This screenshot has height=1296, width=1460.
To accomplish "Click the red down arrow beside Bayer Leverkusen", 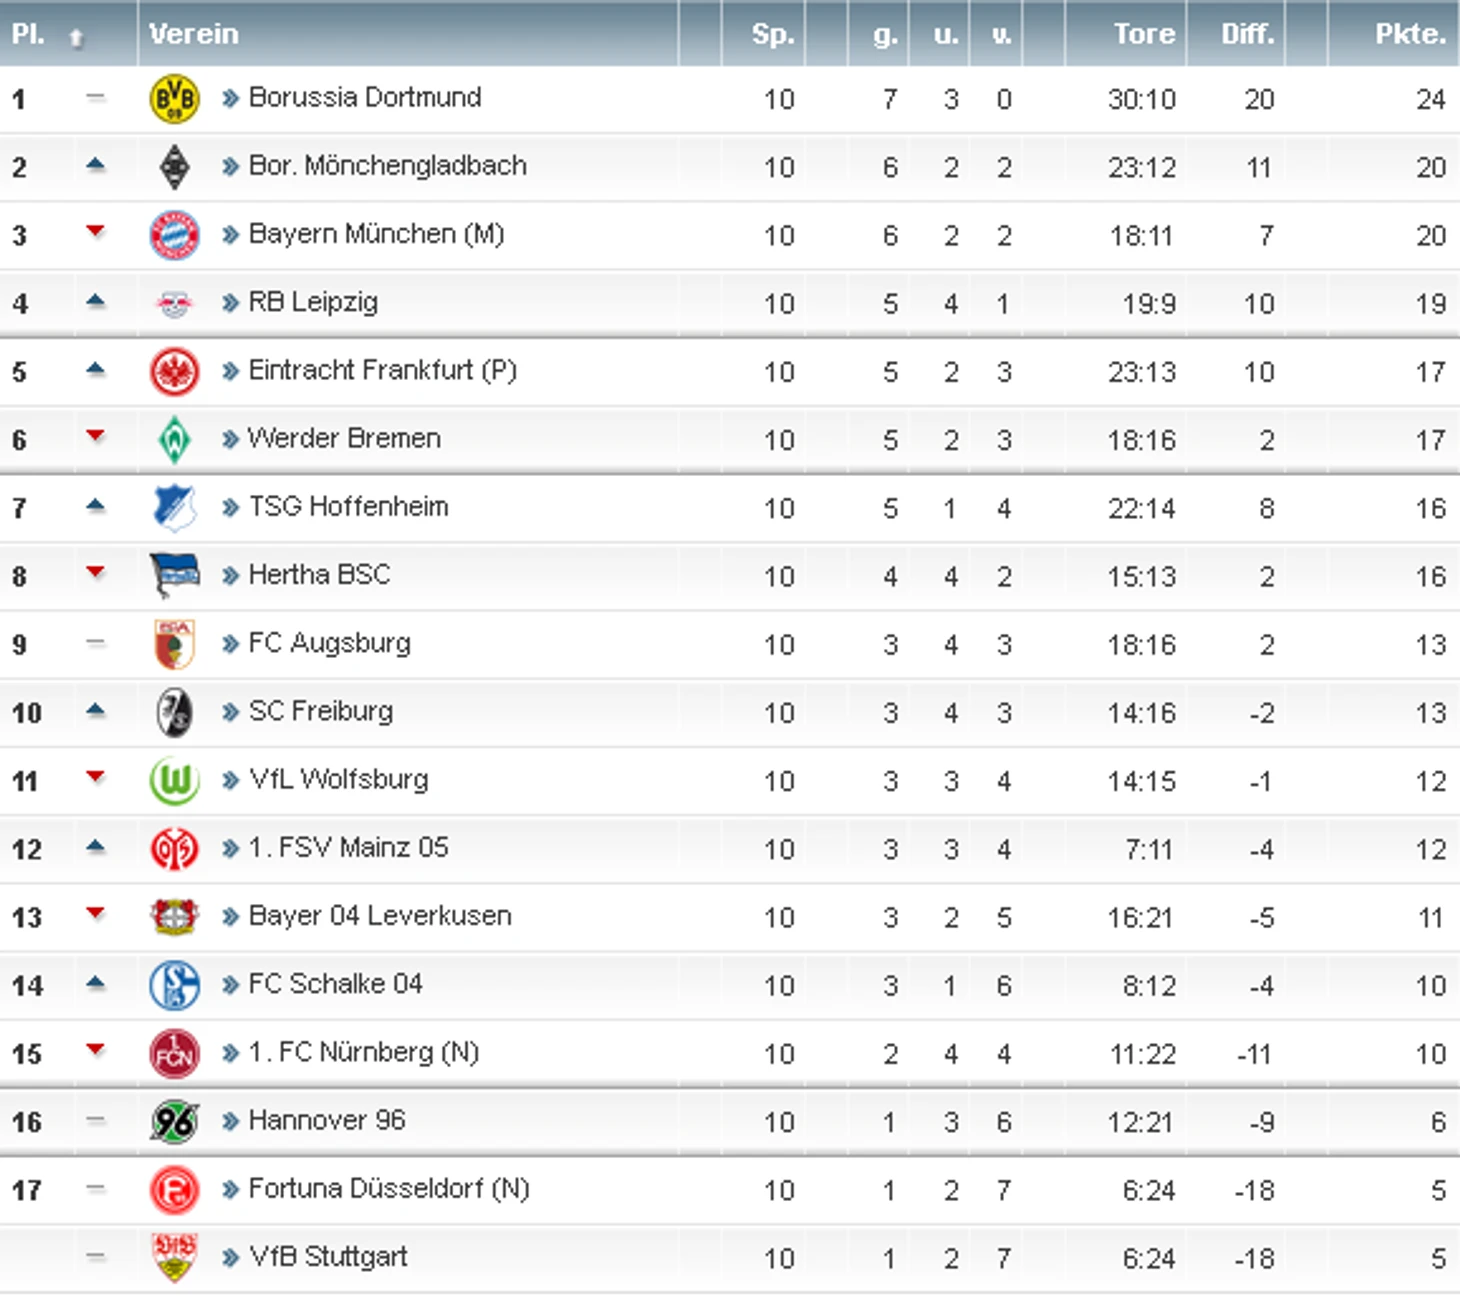I will (96, 912).
